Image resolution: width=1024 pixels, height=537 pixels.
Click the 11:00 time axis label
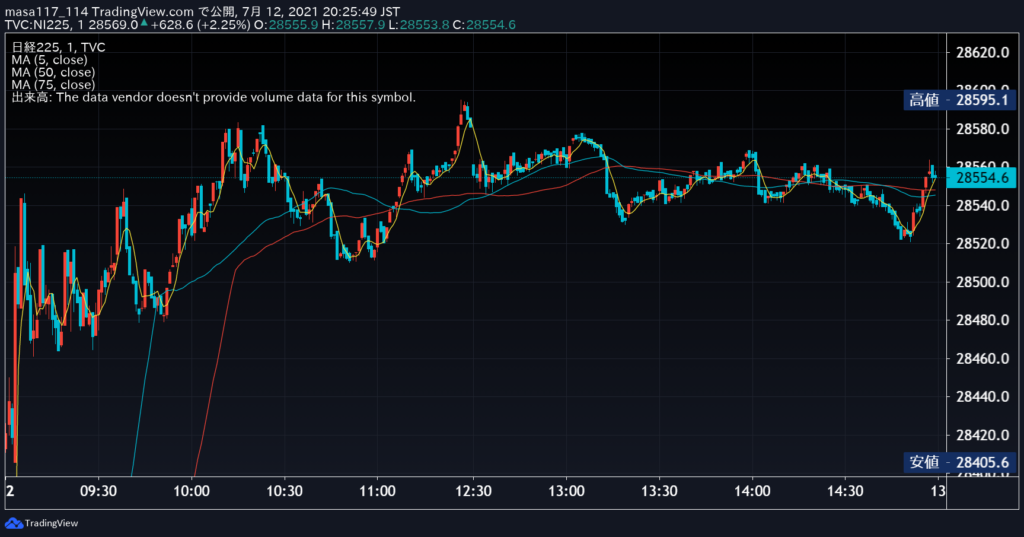[377, 491]
